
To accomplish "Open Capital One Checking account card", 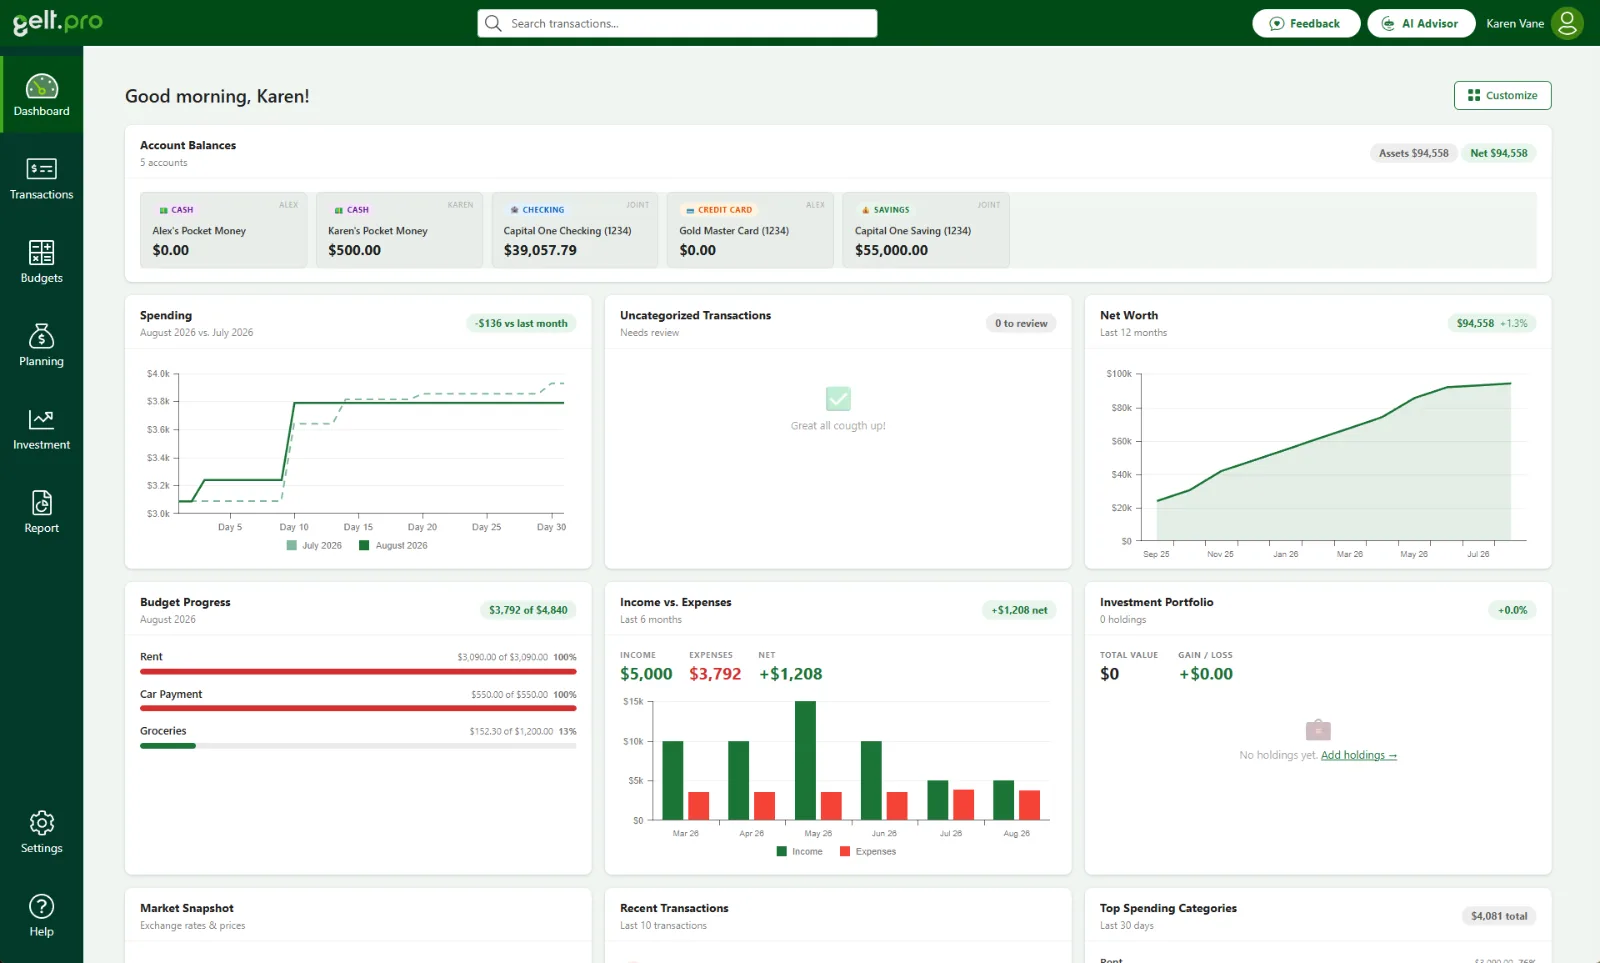I will click(x=575, y=230).
